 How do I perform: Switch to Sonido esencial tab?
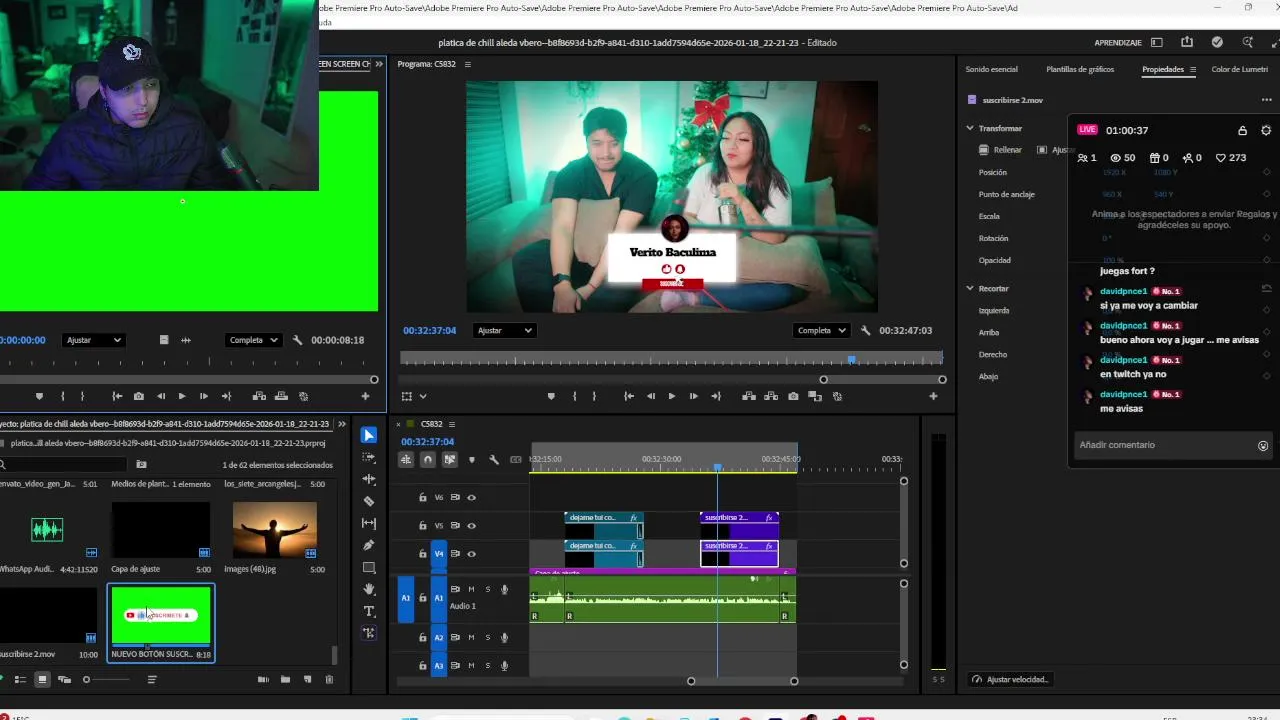coord(991,69)
